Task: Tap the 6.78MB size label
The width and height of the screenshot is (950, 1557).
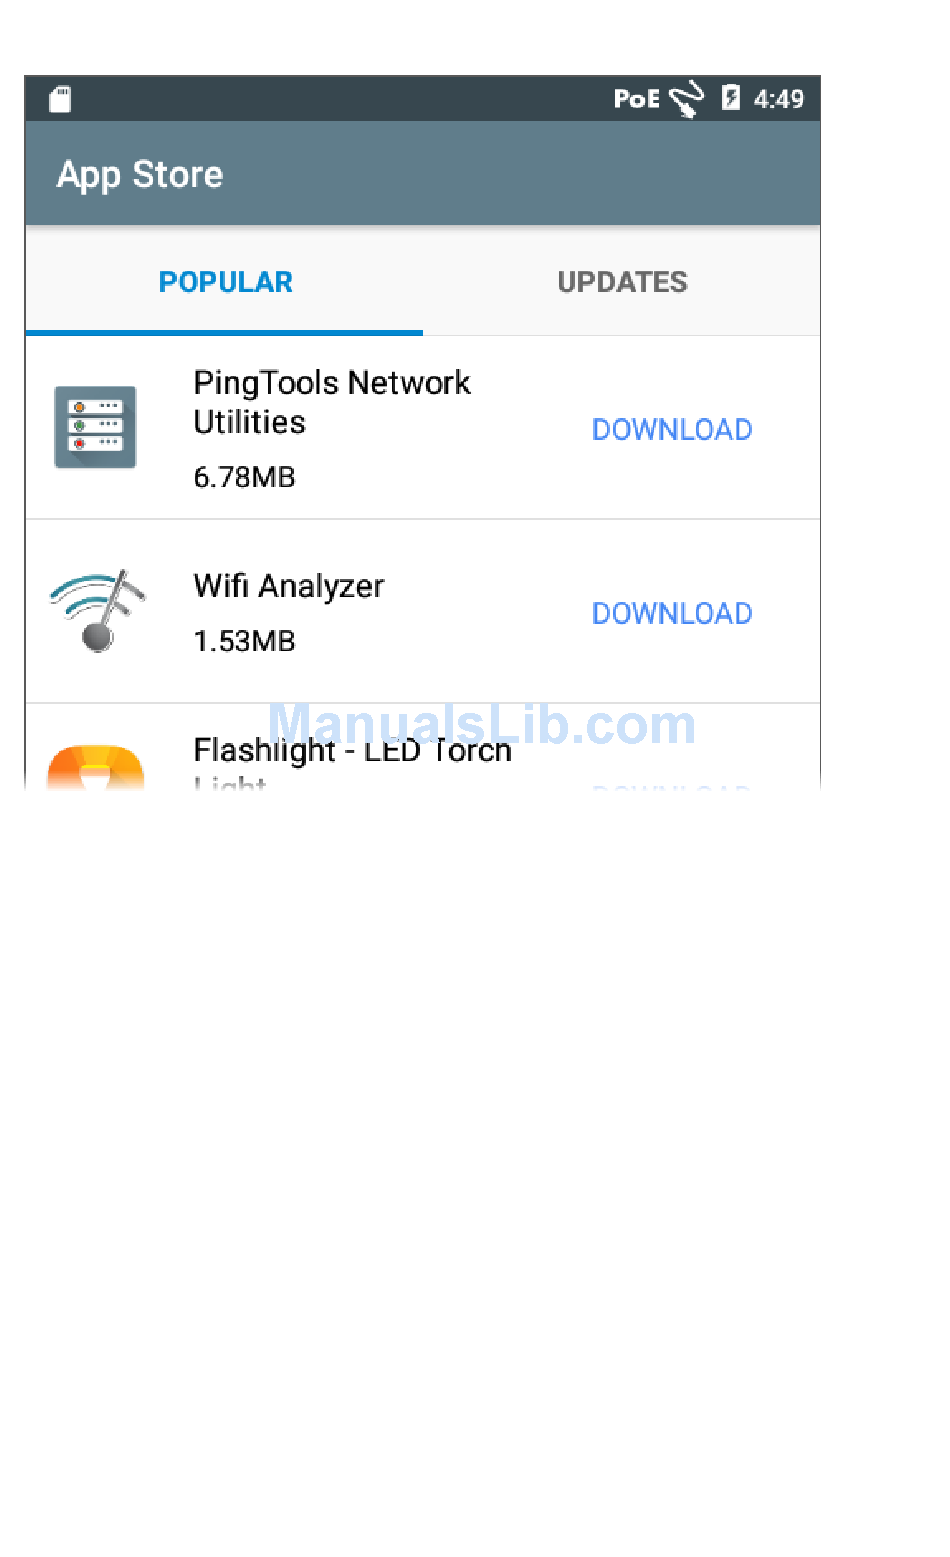Action: [x=245, y=477]
